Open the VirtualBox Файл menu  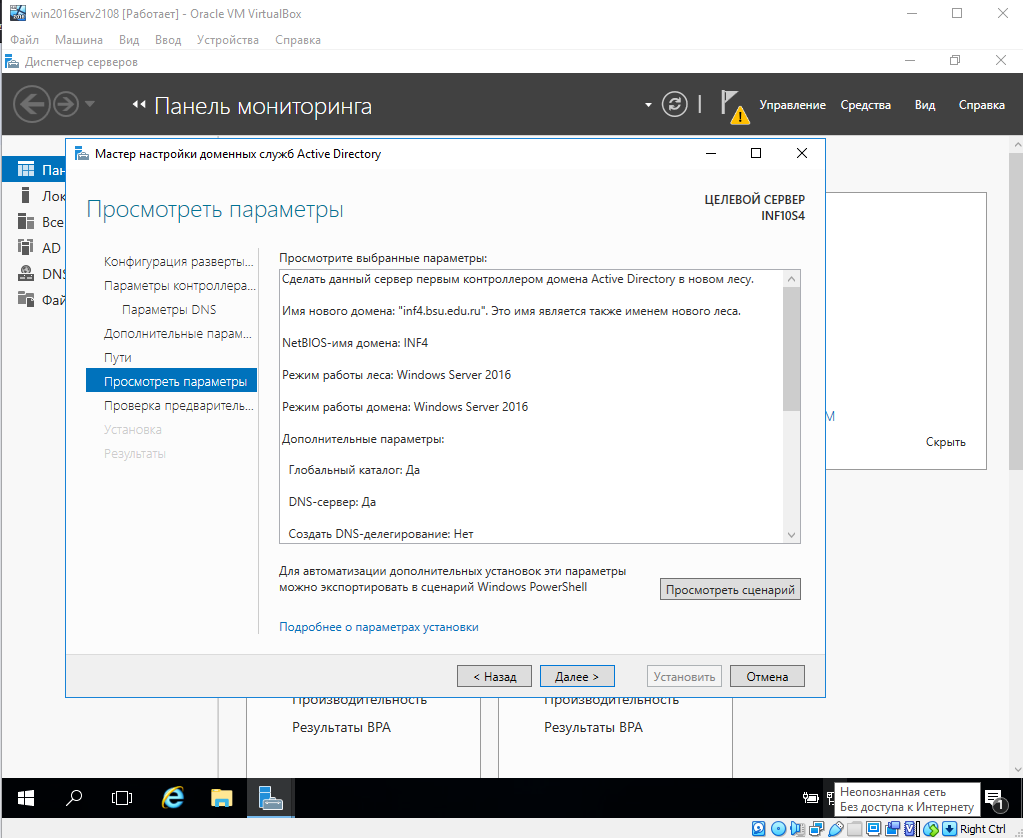[x=25, y=40]
